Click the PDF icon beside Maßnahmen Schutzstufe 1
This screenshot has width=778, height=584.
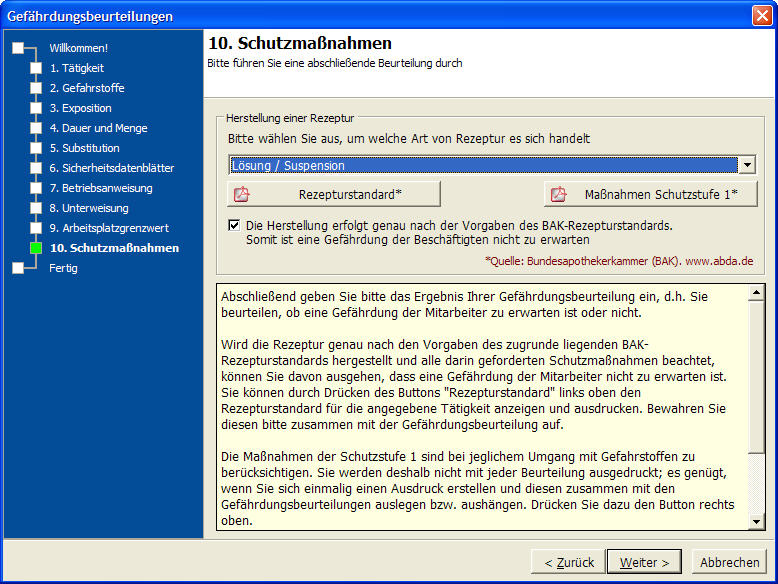point(558,194)
